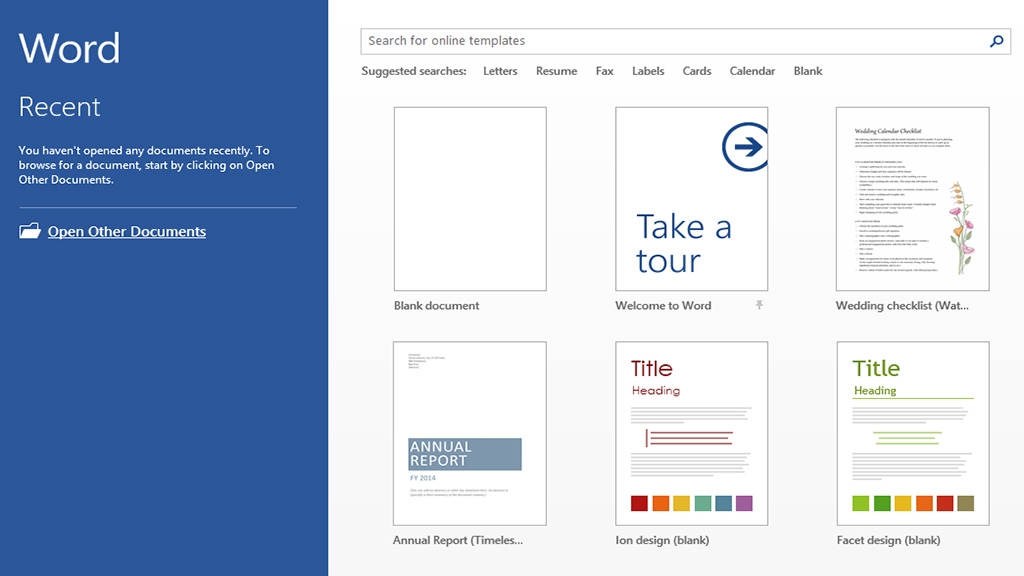Click the search magnifier icon
Screen dimensions: 1024x576
pos(996,41)
